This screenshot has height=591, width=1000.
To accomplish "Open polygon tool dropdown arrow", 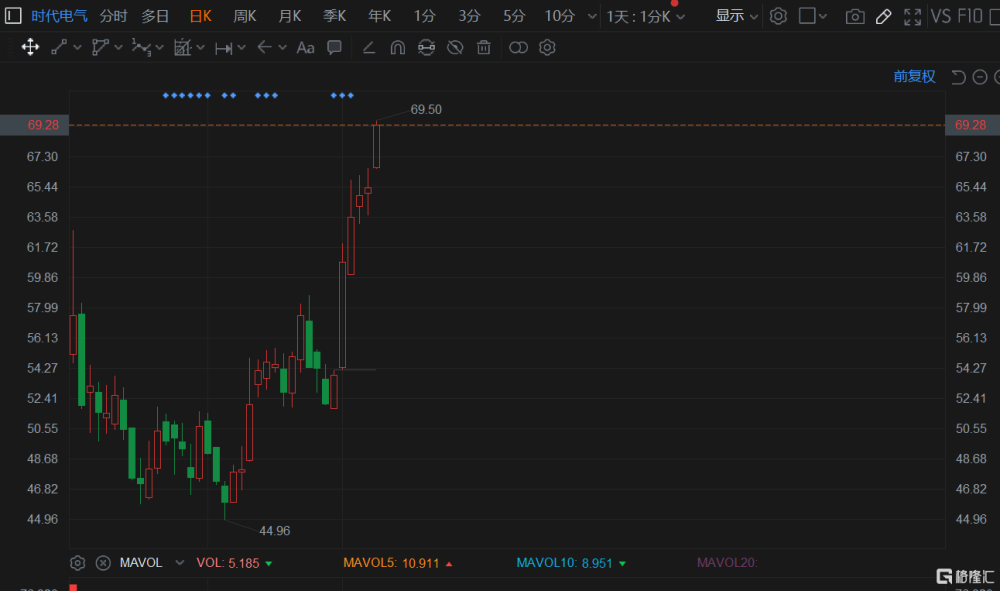I will (118, 47).
